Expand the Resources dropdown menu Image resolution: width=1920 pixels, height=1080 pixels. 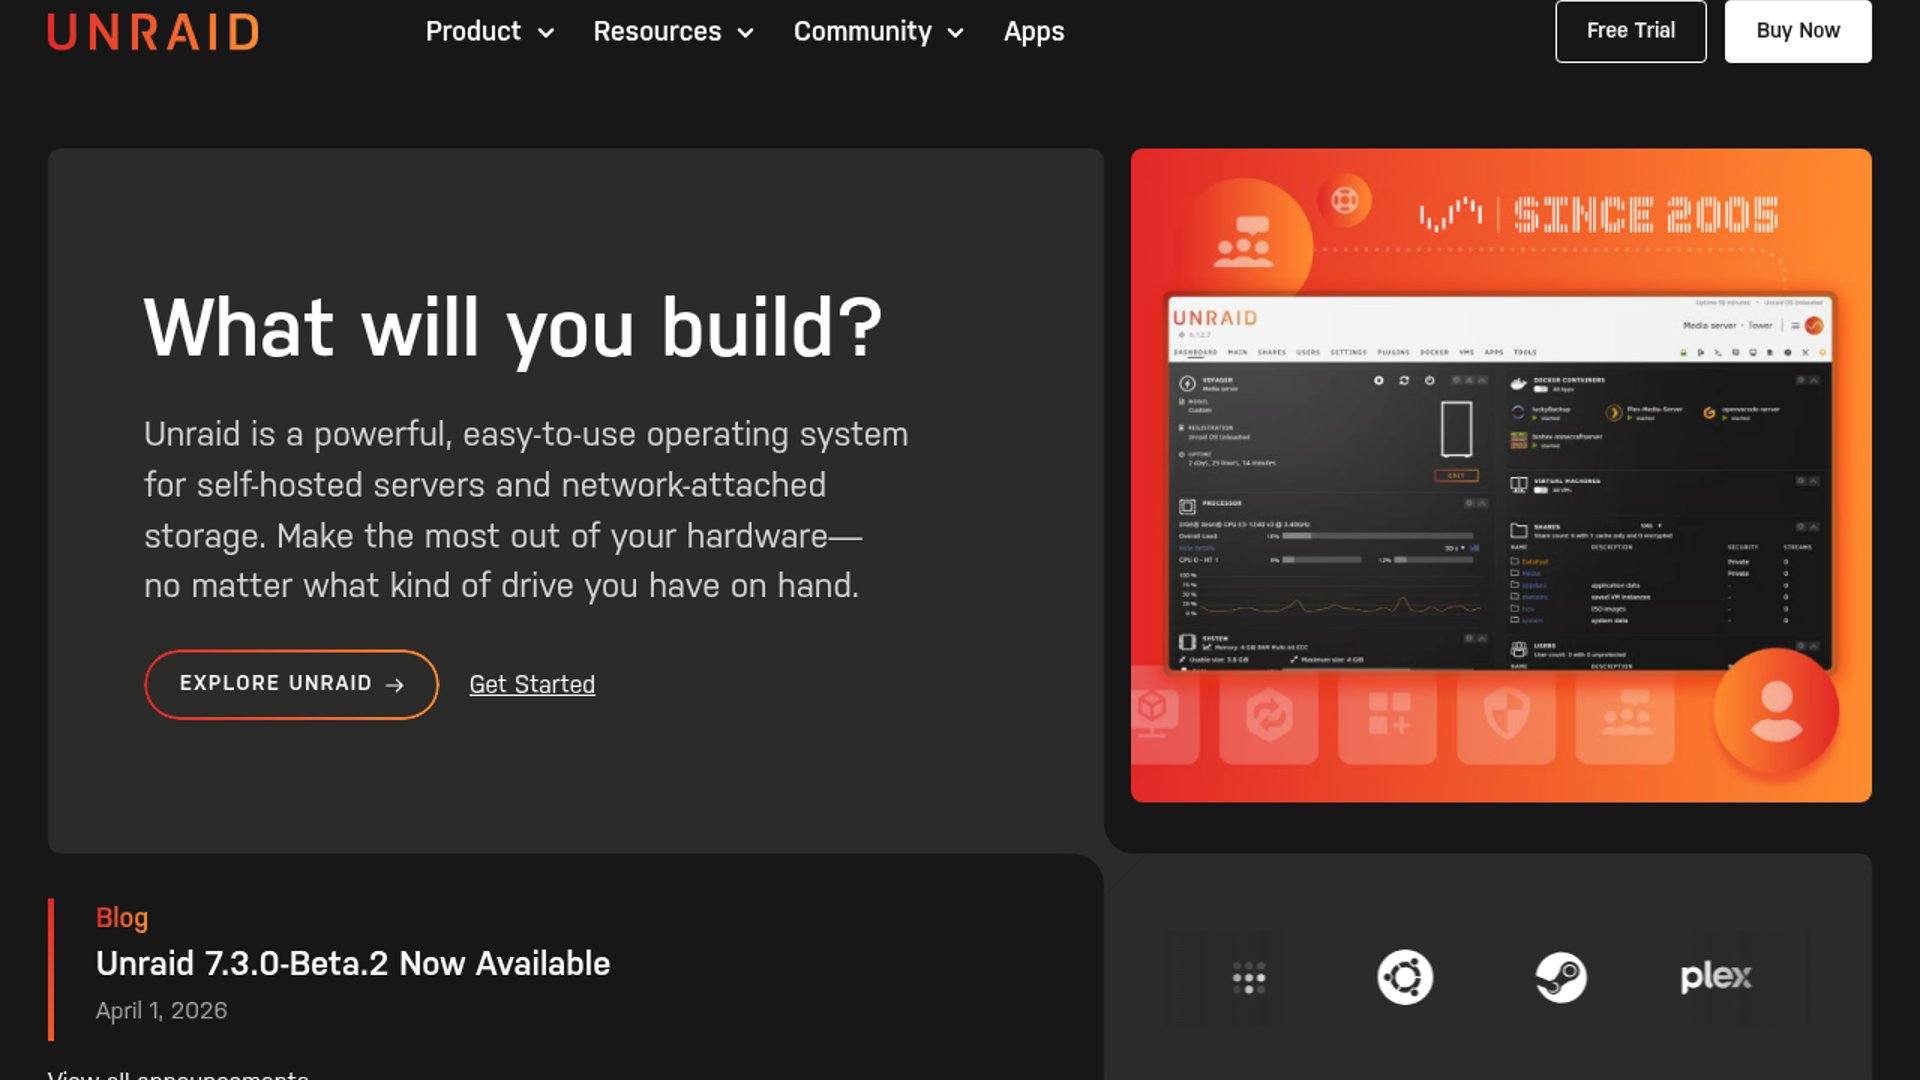click(673, 32)
